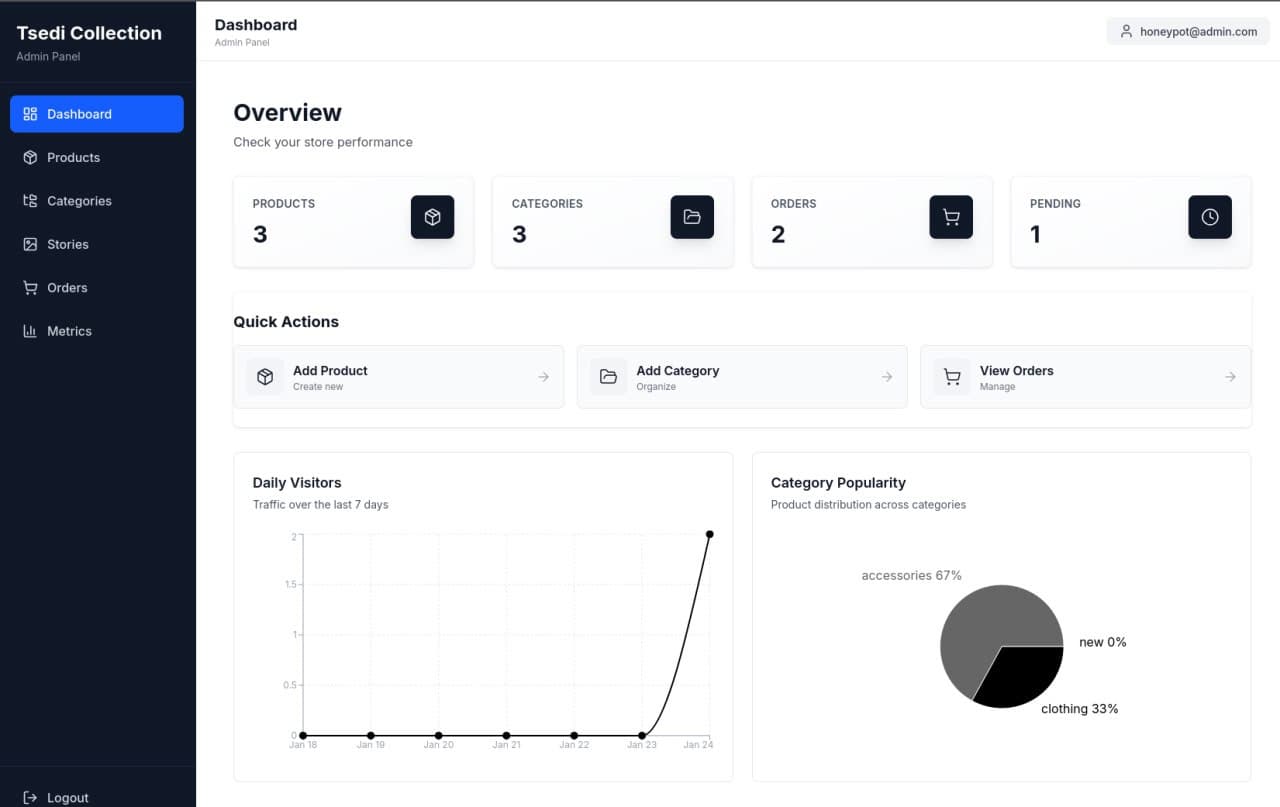The height and width of the screenshot is (807, 1280).
Task: Log out using the Logout button
Action: click(x=67, y=797)
